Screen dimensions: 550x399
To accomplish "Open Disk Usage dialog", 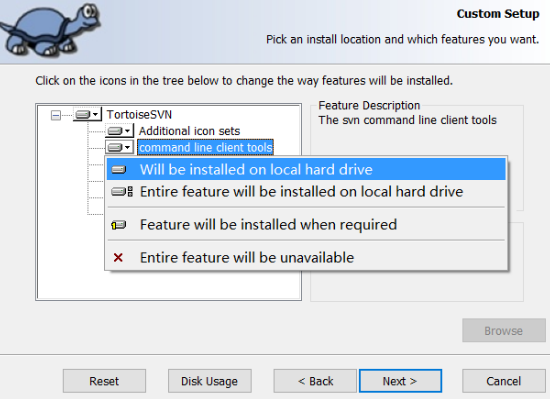I will [209, 381].
